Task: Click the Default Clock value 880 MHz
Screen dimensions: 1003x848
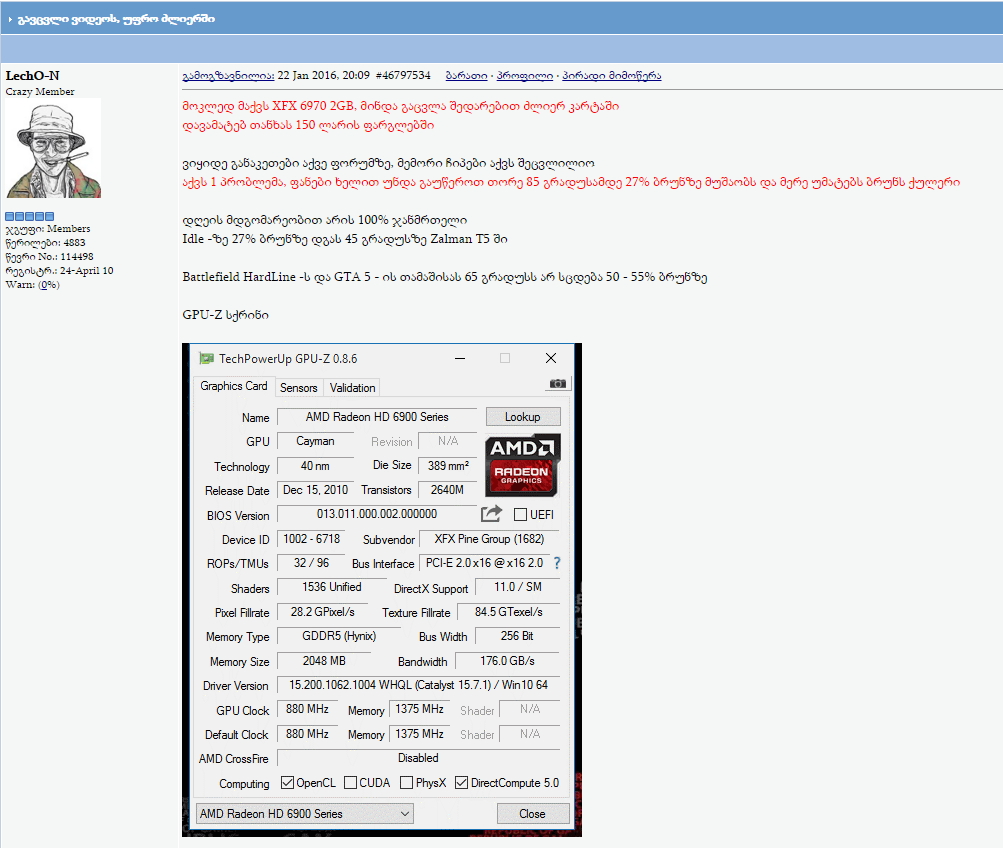Action: point(307,734)
